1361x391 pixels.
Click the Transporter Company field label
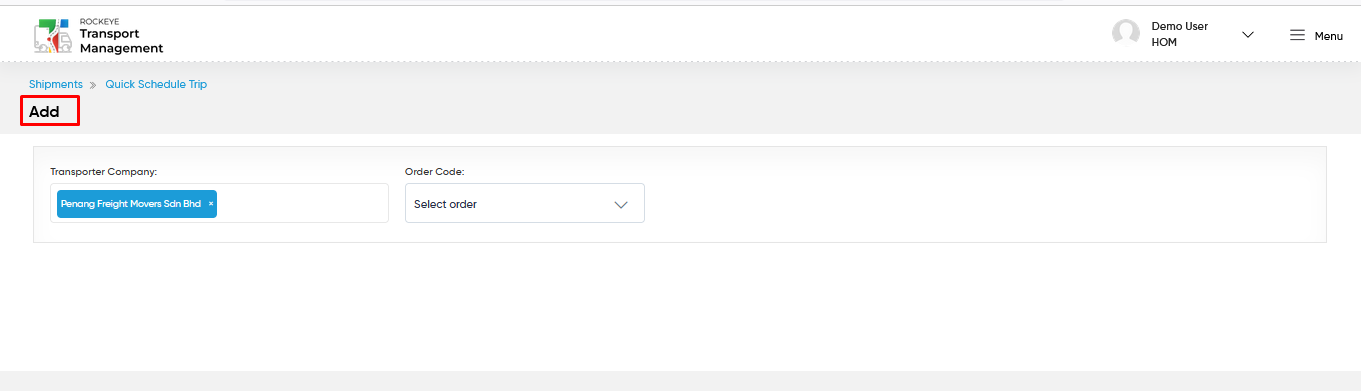104,172
